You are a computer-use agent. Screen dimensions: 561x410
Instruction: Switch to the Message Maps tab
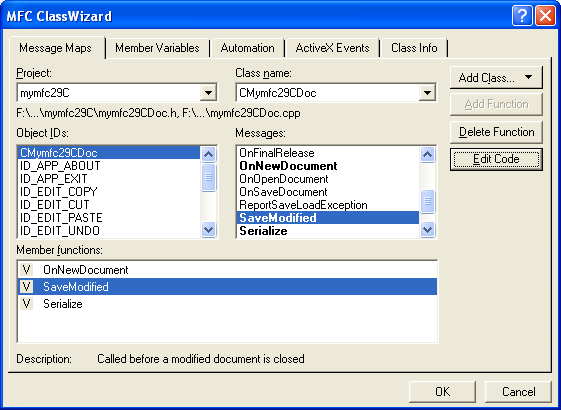[55, 48]
